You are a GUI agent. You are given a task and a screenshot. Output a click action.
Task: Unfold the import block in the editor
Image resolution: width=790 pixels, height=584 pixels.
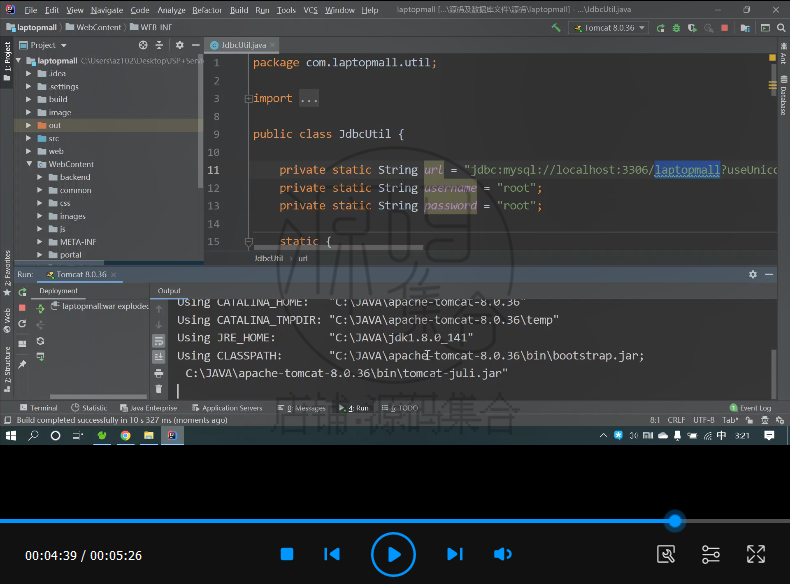[x=248, y=99]
